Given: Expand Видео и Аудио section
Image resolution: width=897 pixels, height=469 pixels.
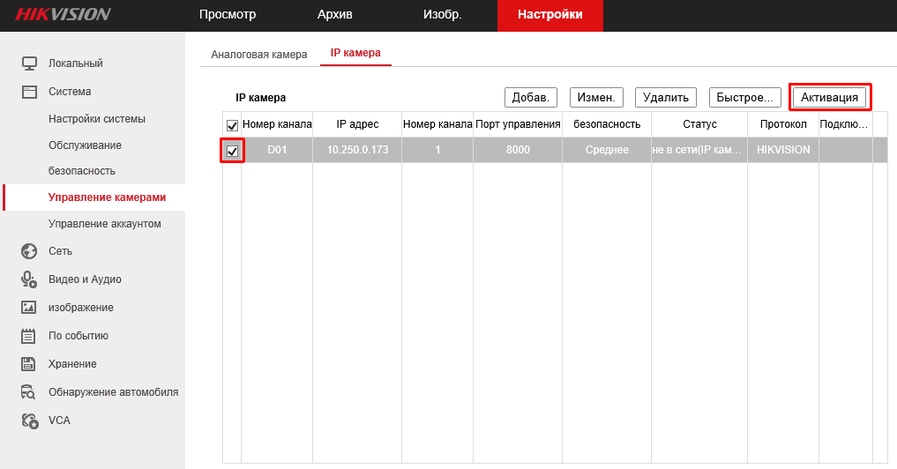Looking at the screenshot, I should point(85,279).
